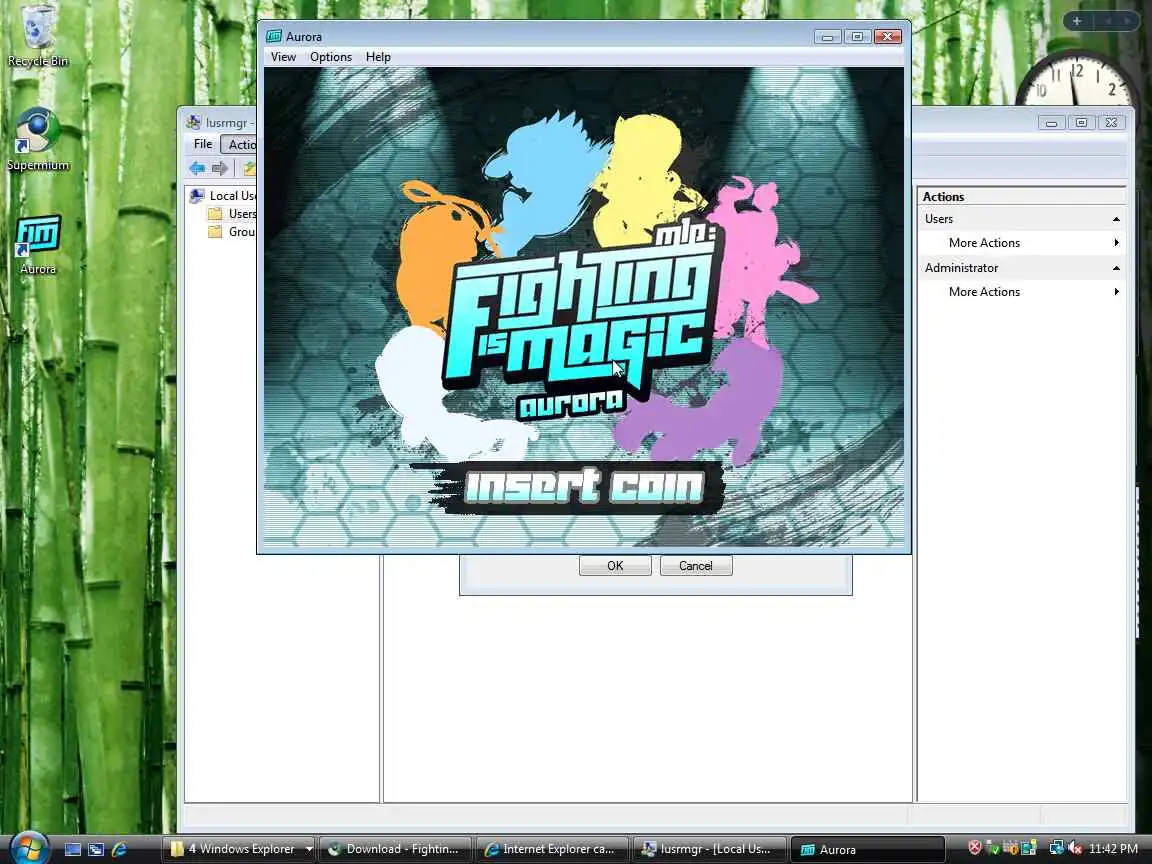Close the lusrmgr window
Viewport: 1152px width, 864px height.
point(1112,123)
